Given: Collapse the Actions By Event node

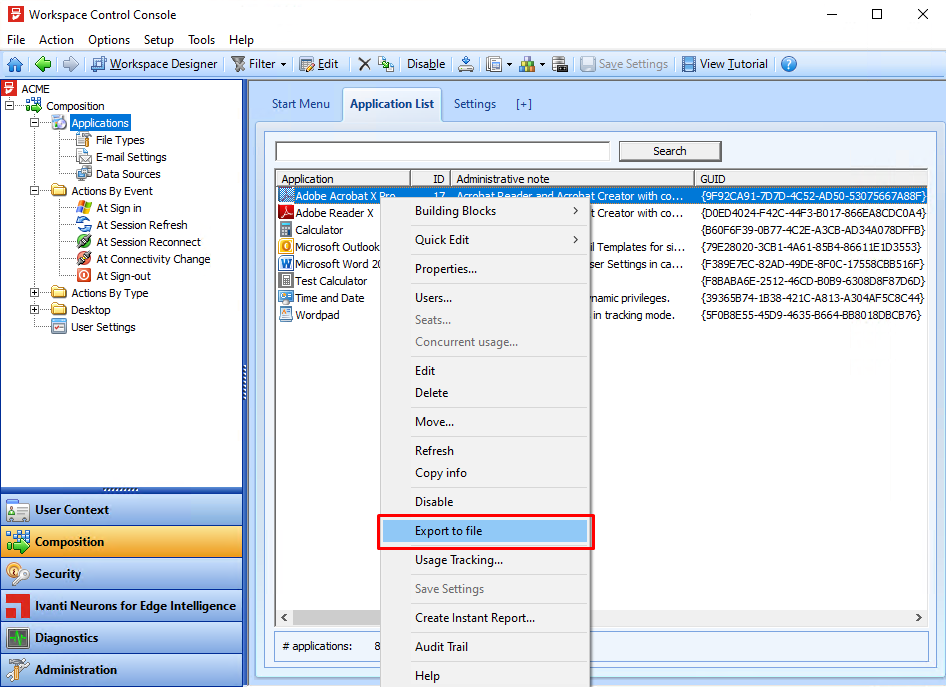Looking at the screenshot, I should click(x=34, y=191).
